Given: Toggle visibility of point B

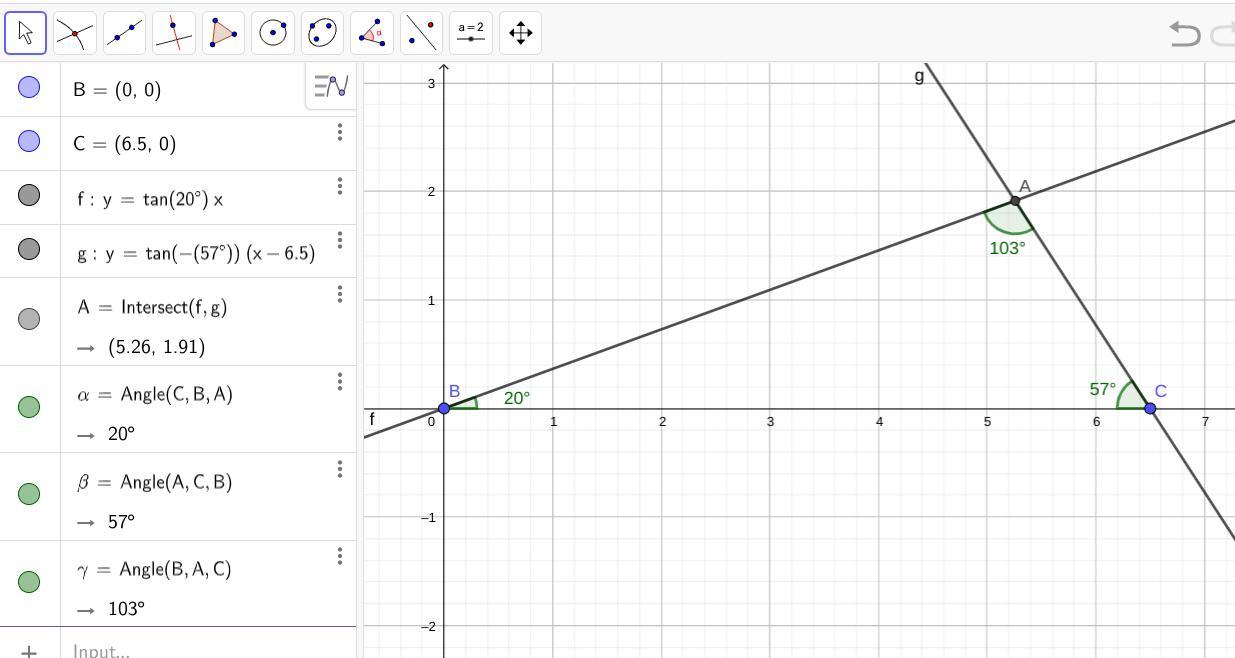Looking at the screenshot, I should pyautogui.click(x=29, y=88).
